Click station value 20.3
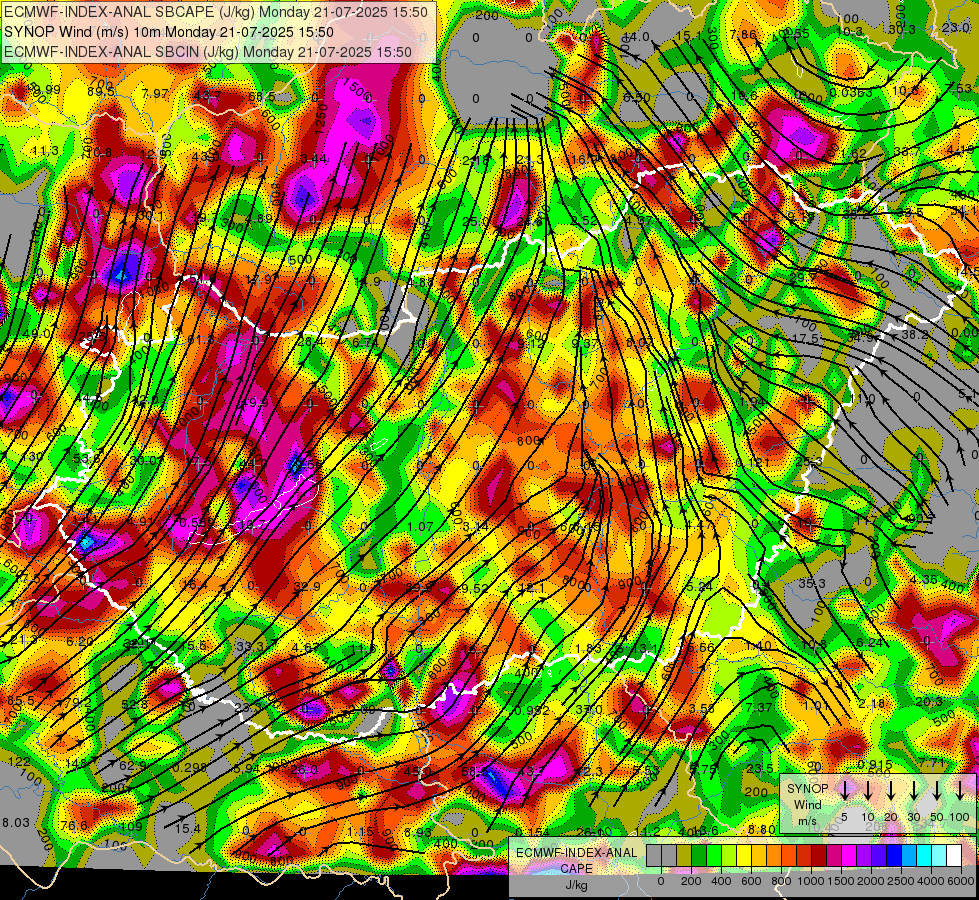979x900 pixels. coord(929,702)
